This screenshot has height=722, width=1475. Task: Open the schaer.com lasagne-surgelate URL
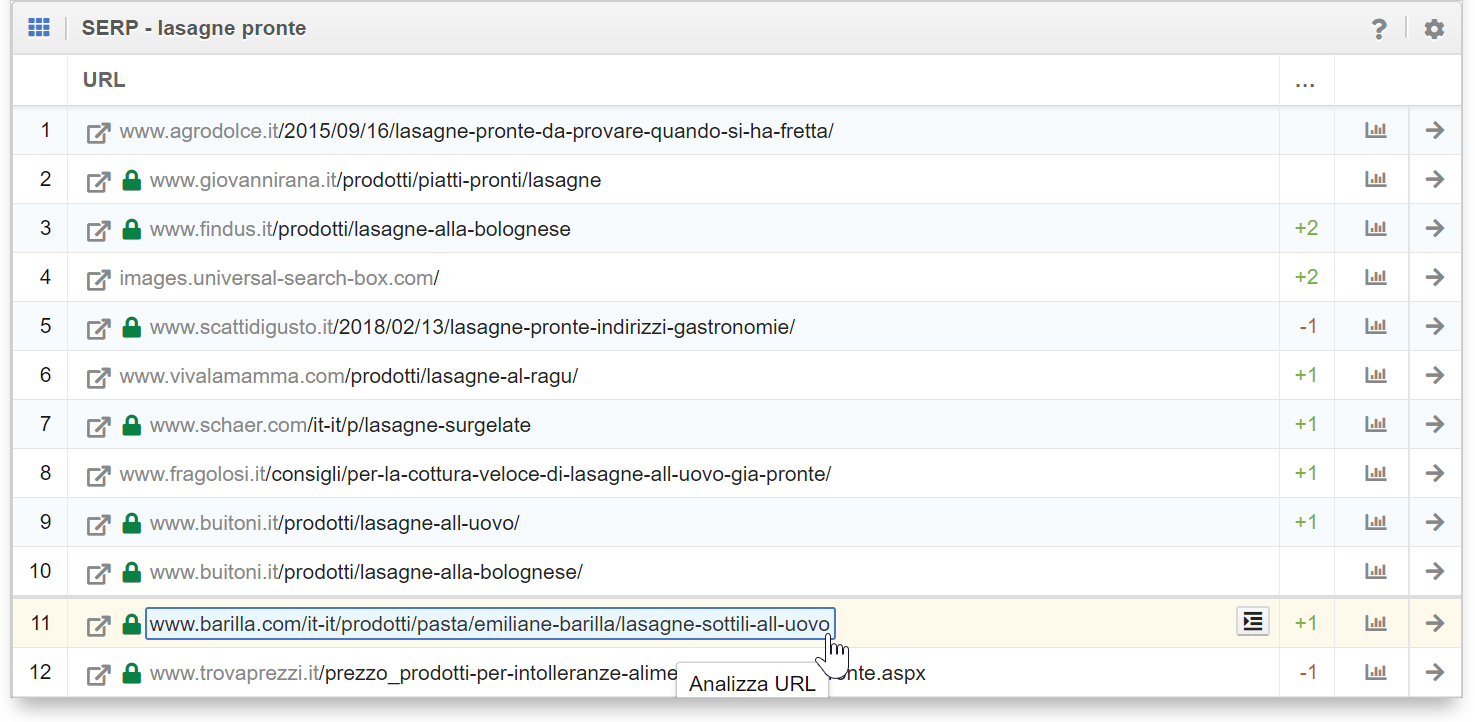click(x=340, y=425)
